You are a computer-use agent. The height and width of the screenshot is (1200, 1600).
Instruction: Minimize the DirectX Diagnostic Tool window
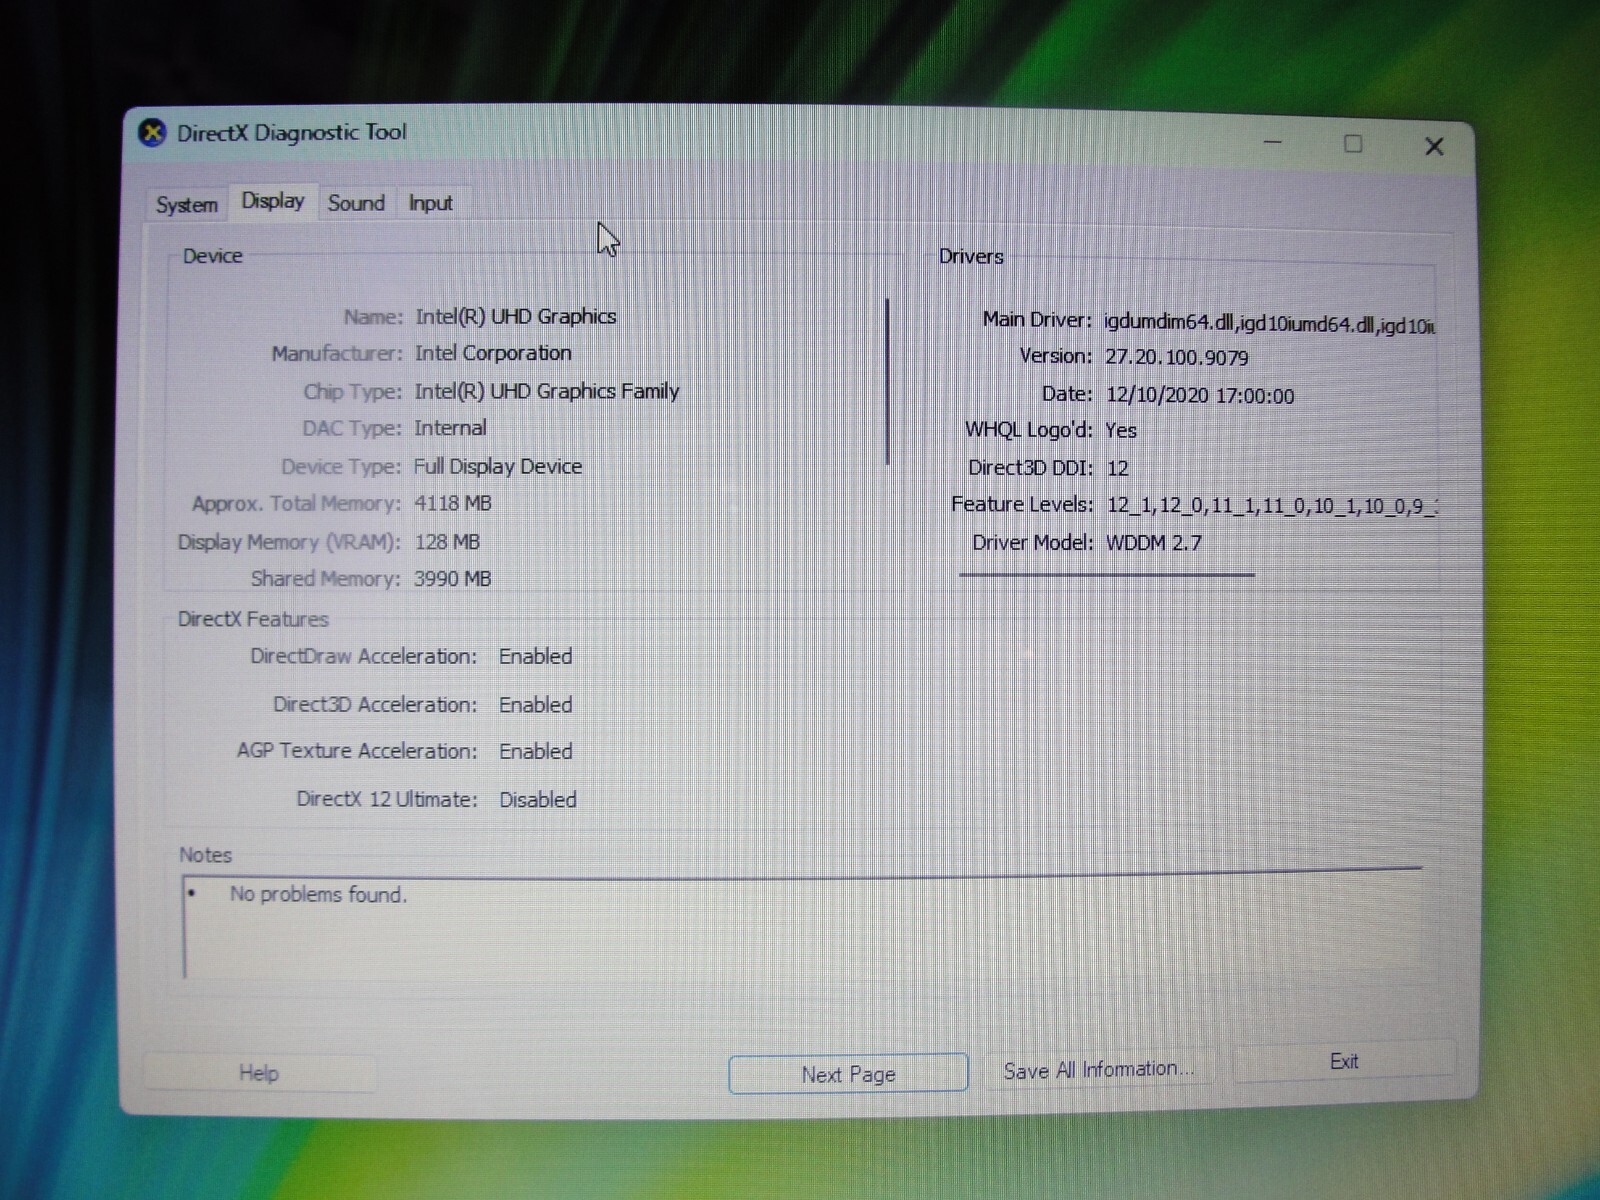(1273, 143)
